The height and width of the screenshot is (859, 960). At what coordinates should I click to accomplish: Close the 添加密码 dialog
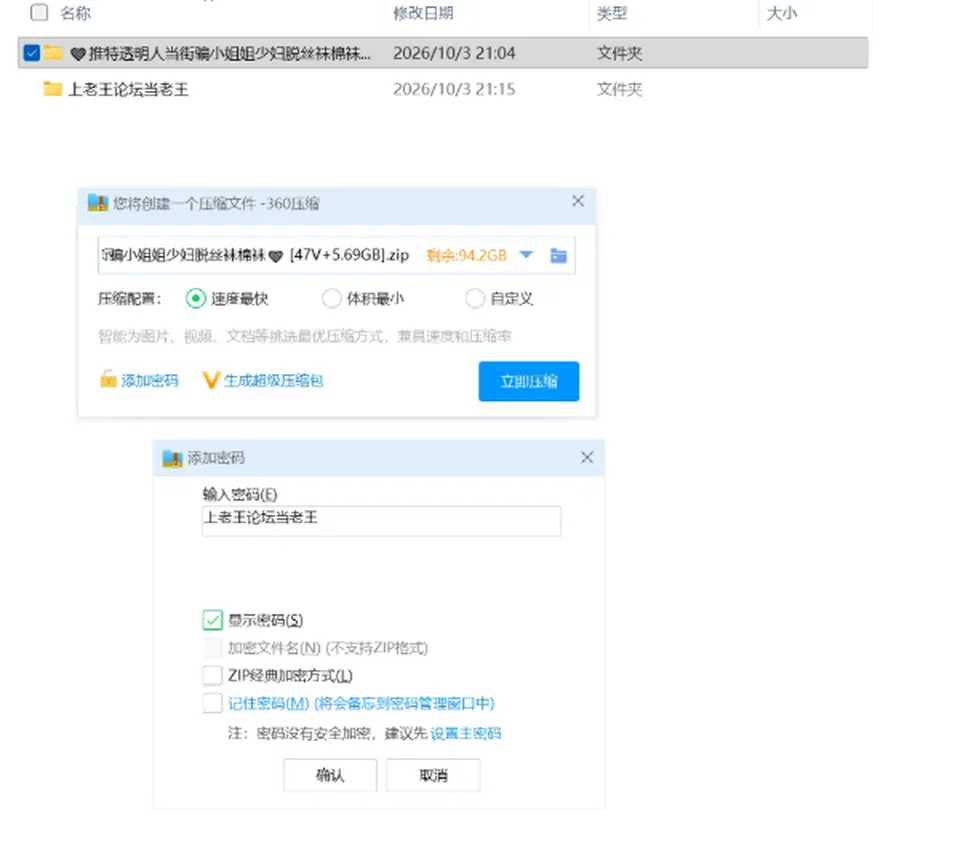tap(587, 457)
